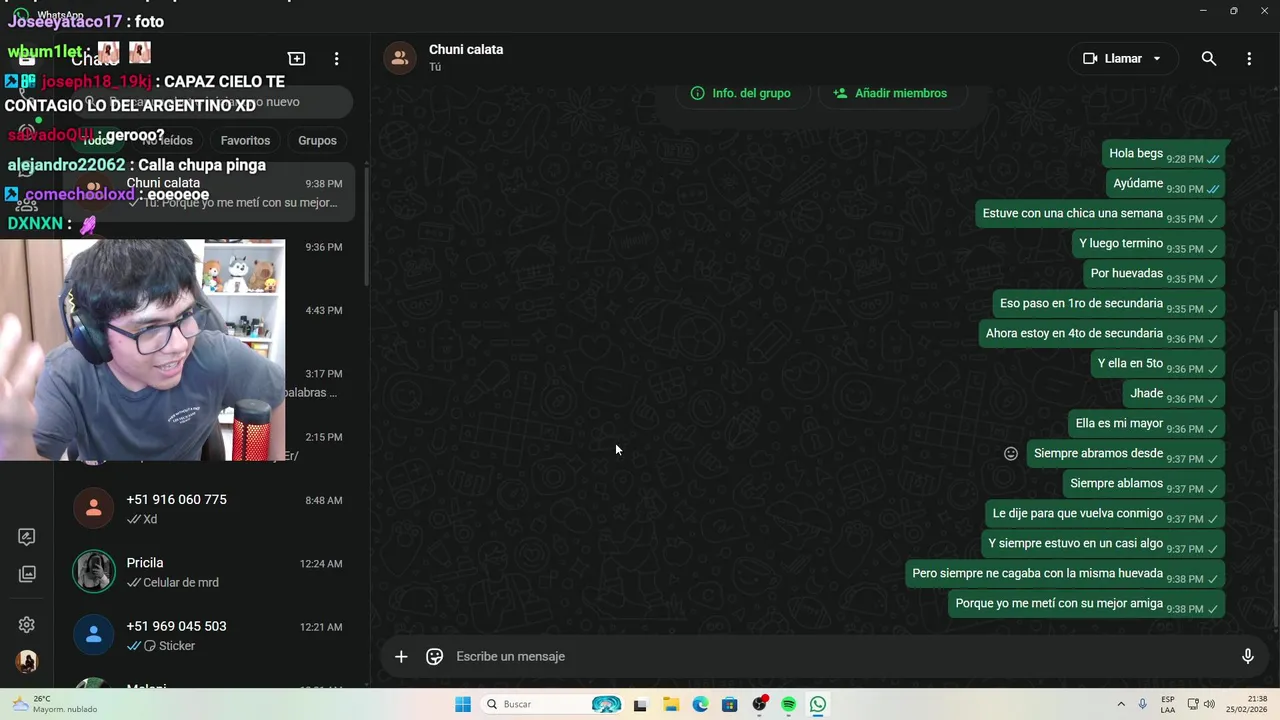
Task: Record a voice message with the microphone
Action: pyautogui.click(x=1247, y=656)
